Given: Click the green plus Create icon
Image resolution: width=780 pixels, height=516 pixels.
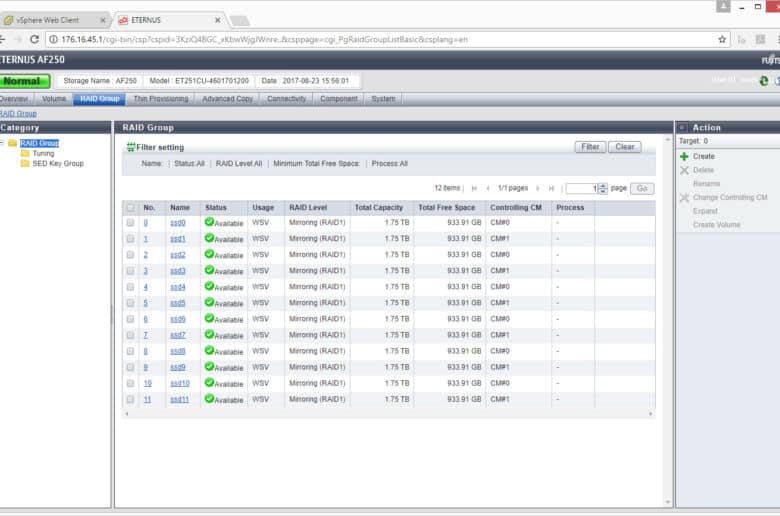Looking at the screenshot, I should coord(684,156).
